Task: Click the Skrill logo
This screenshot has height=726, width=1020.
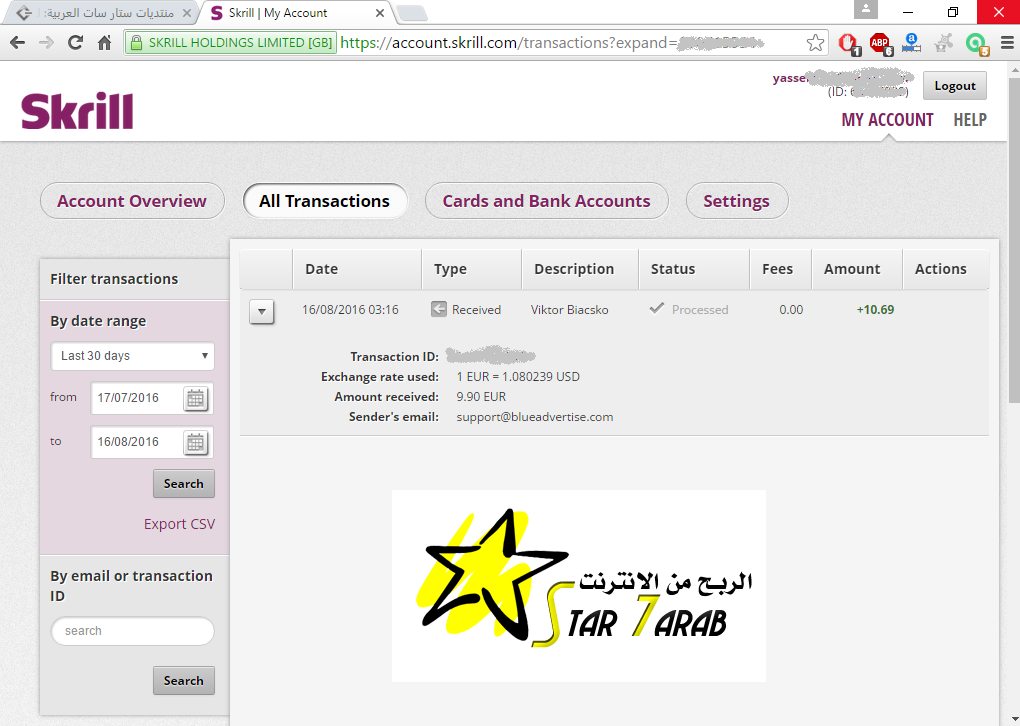Action: pos(77,111)
